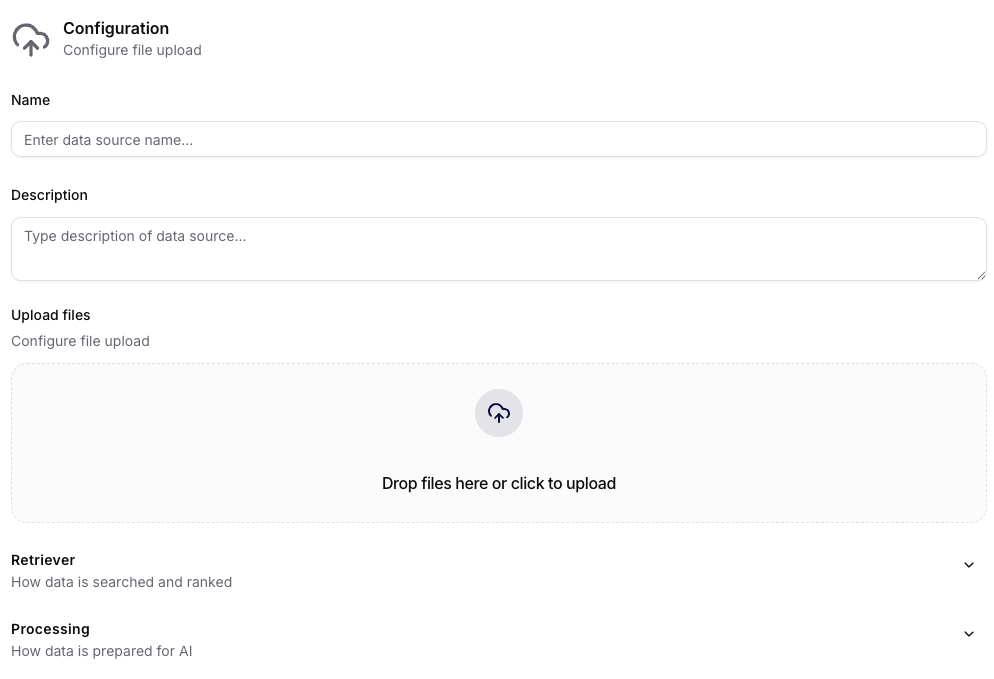Select the 'Configuration' heading text
994x679 pixels.
click(x=116, y=28)
